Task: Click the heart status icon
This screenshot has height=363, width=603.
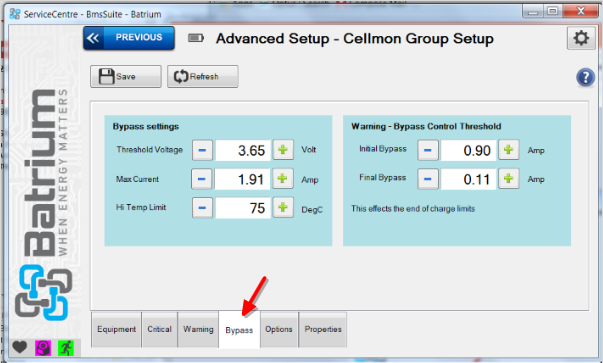Action: point(20,347)
